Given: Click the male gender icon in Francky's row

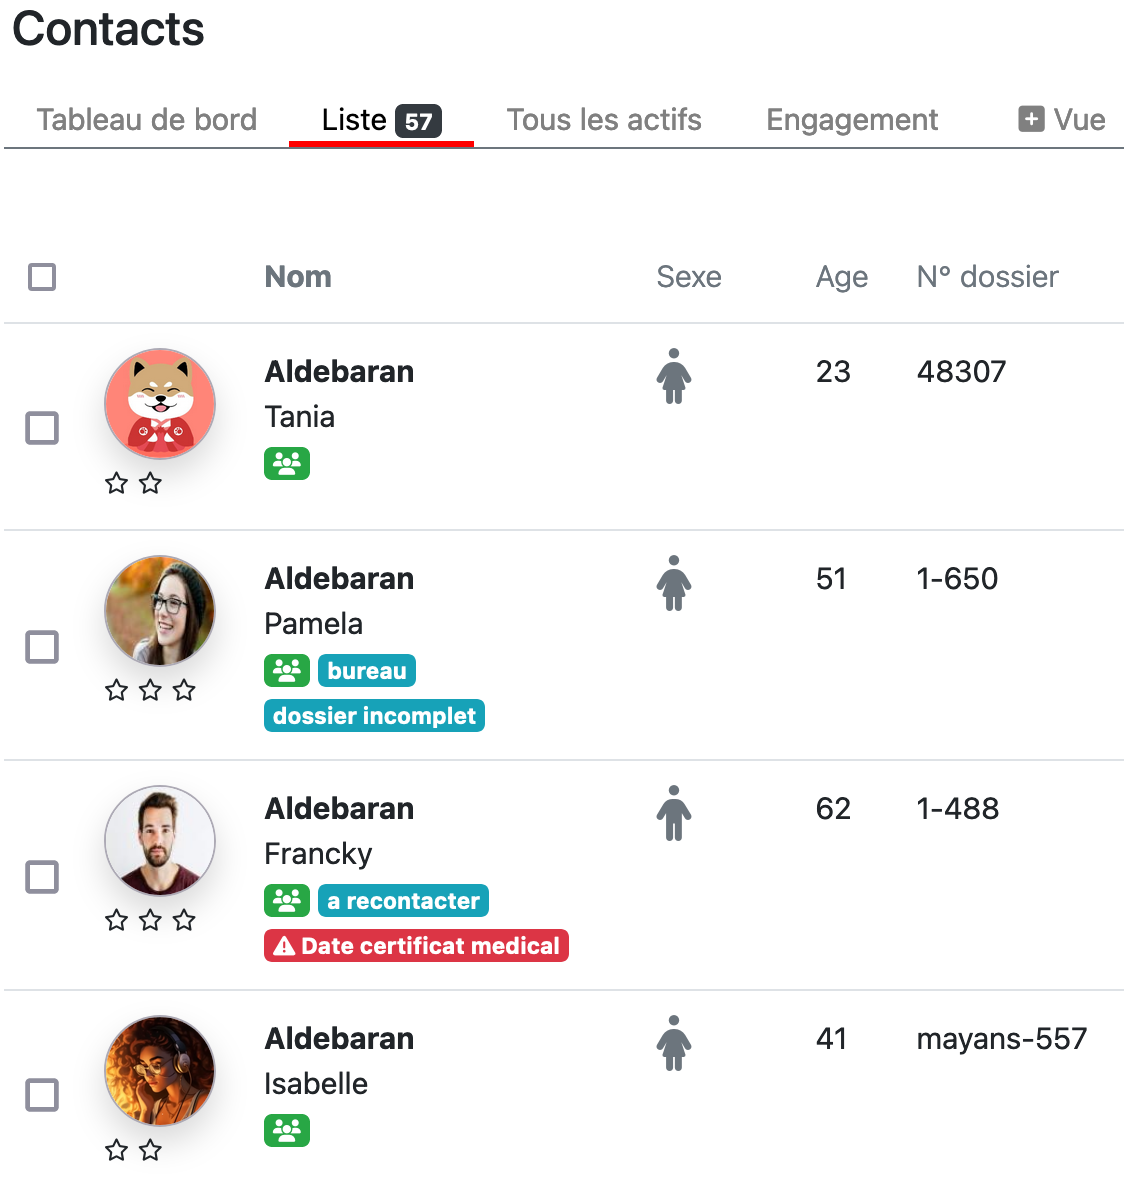Looking at the screenshot, I should [x=673, y=813].
